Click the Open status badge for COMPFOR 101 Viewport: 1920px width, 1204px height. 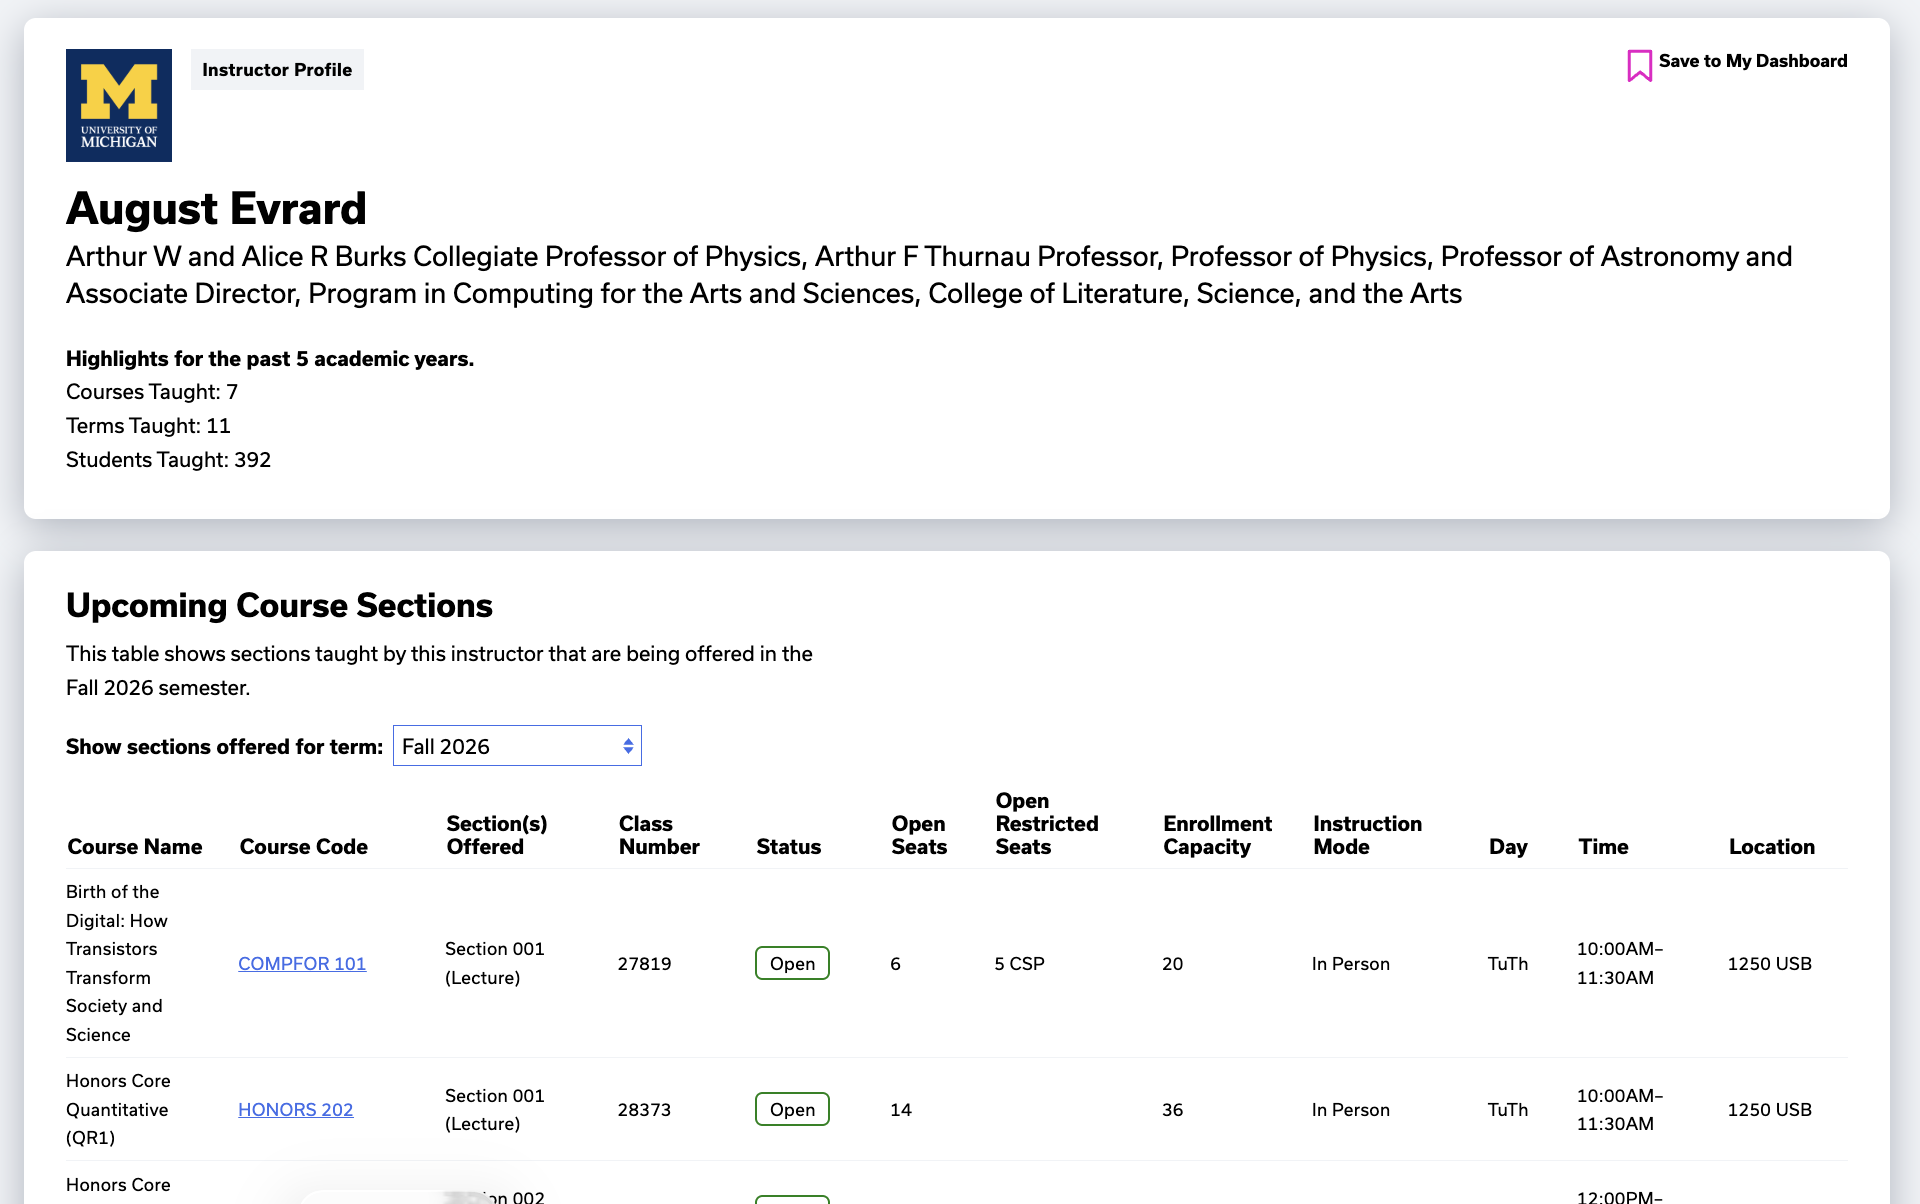pyautogui.click(x=792, y=963)
